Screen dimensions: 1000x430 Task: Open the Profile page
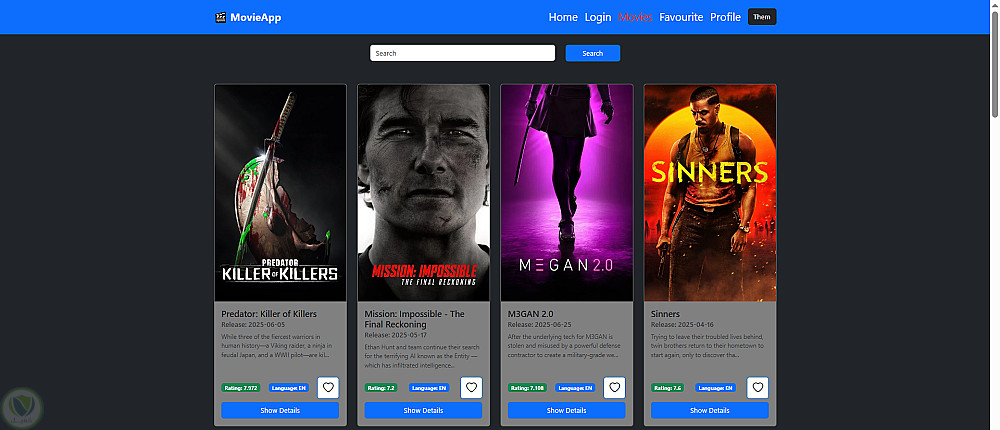[x=726, y=17]
